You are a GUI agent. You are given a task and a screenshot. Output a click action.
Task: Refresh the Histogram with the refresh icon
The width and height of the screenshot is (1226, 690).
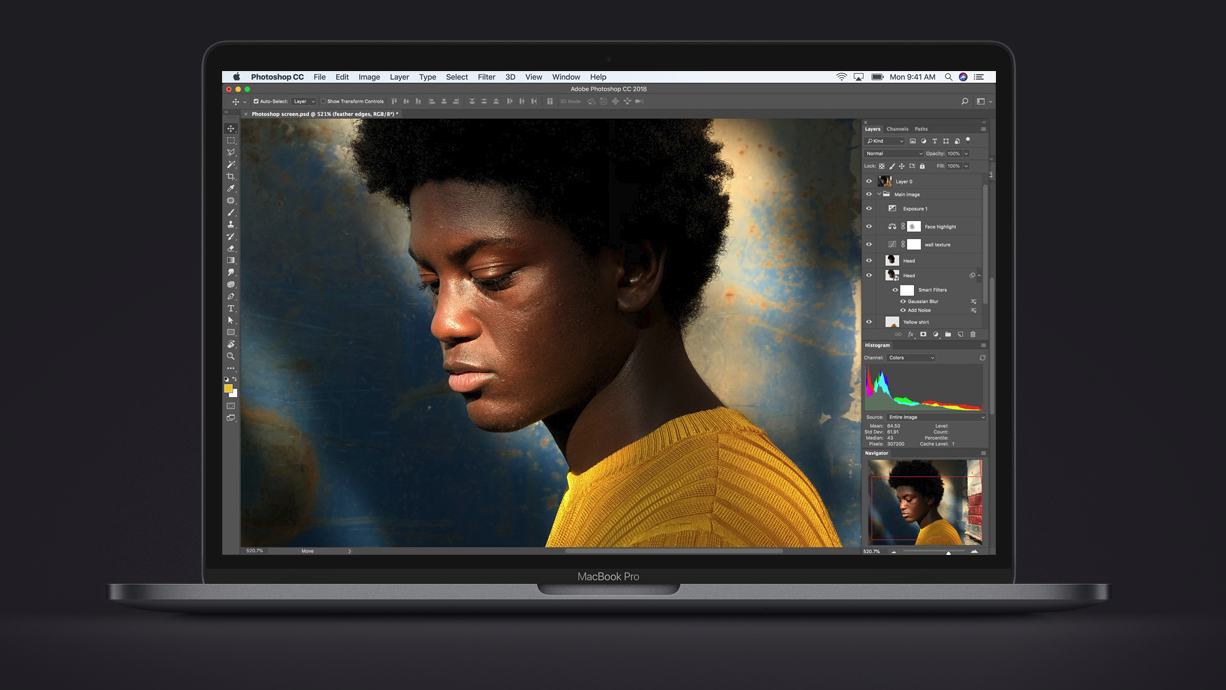[x=982, y=358]
